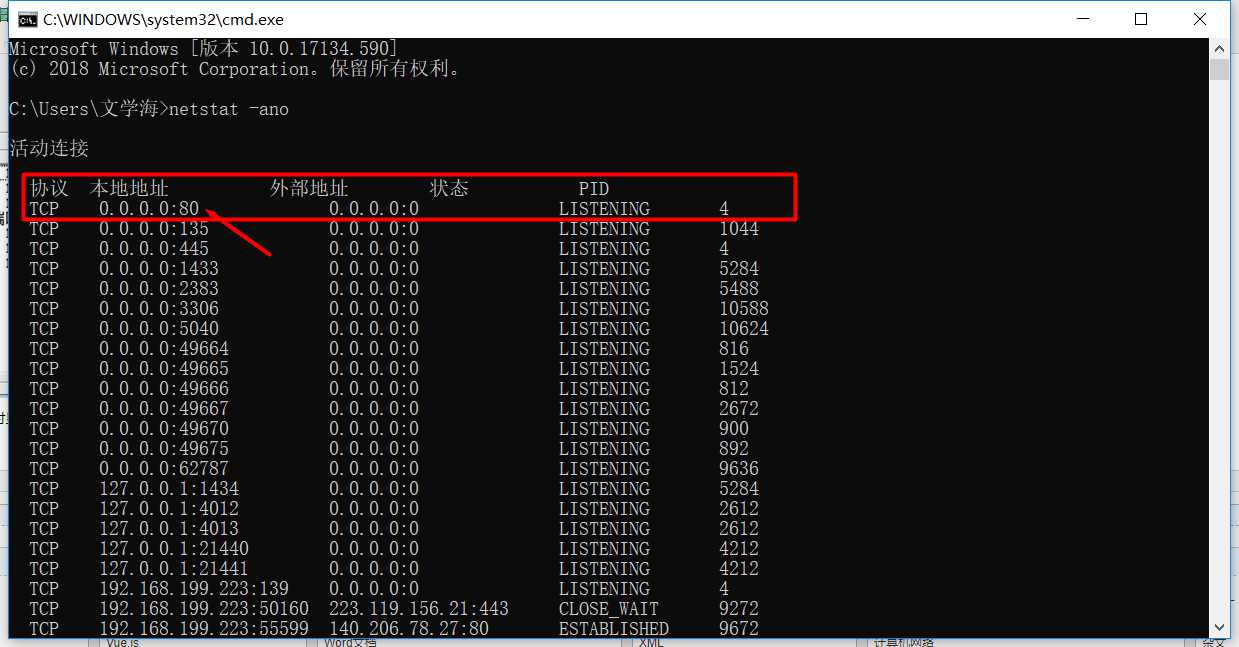The height and width of the screenshot is (647, 1239).
Task: Minimize the cmd.exe window
Action: pyautogui.click(x=1081, y=19)
